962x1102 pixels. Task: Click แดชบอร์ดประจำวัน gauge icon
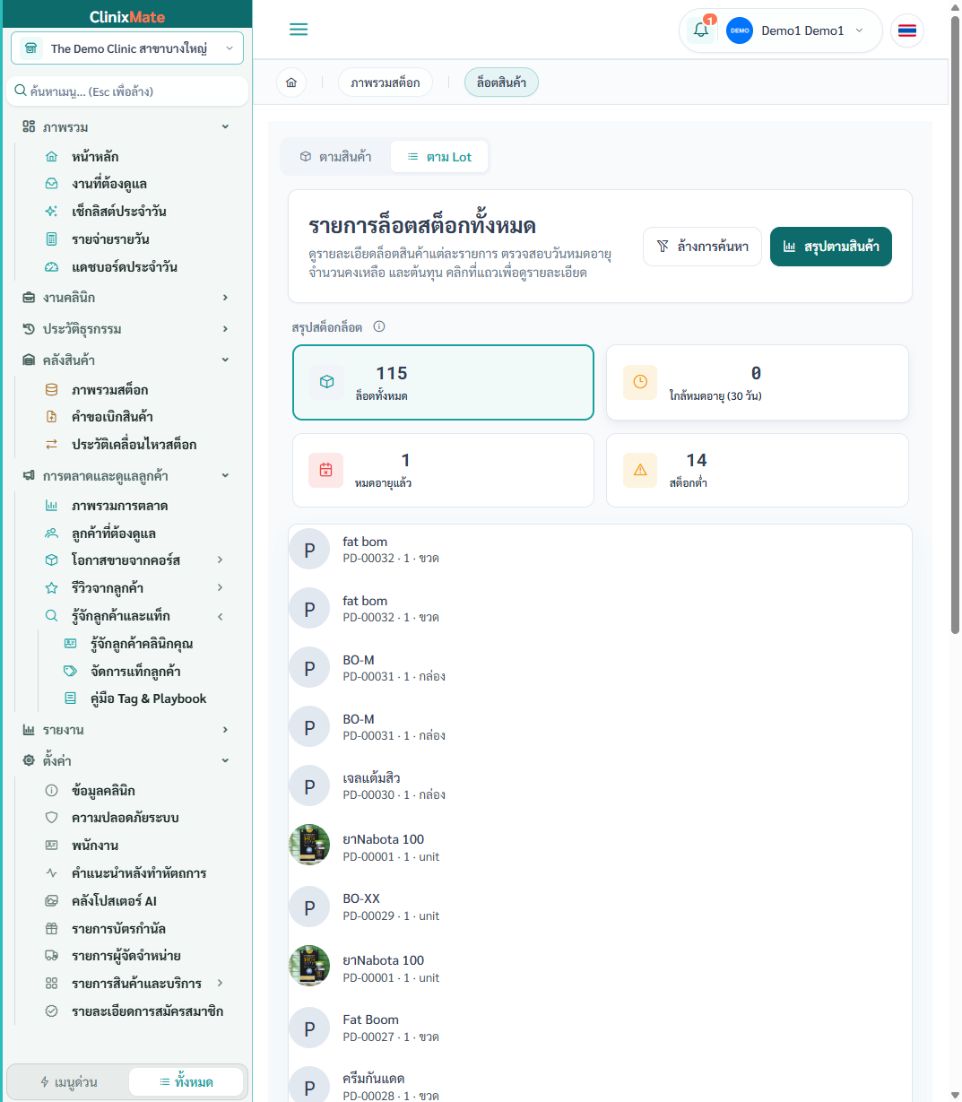pos(51,267)
